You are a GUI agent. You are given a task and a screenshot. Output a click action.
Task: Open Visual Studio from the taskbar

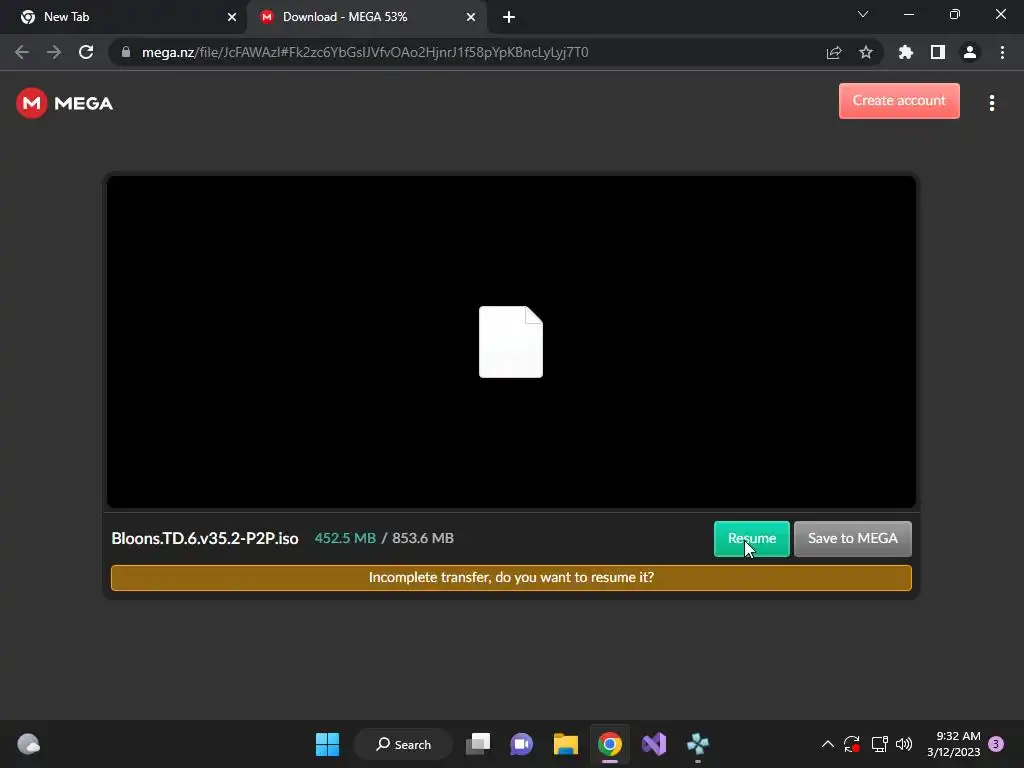(654, 744)
